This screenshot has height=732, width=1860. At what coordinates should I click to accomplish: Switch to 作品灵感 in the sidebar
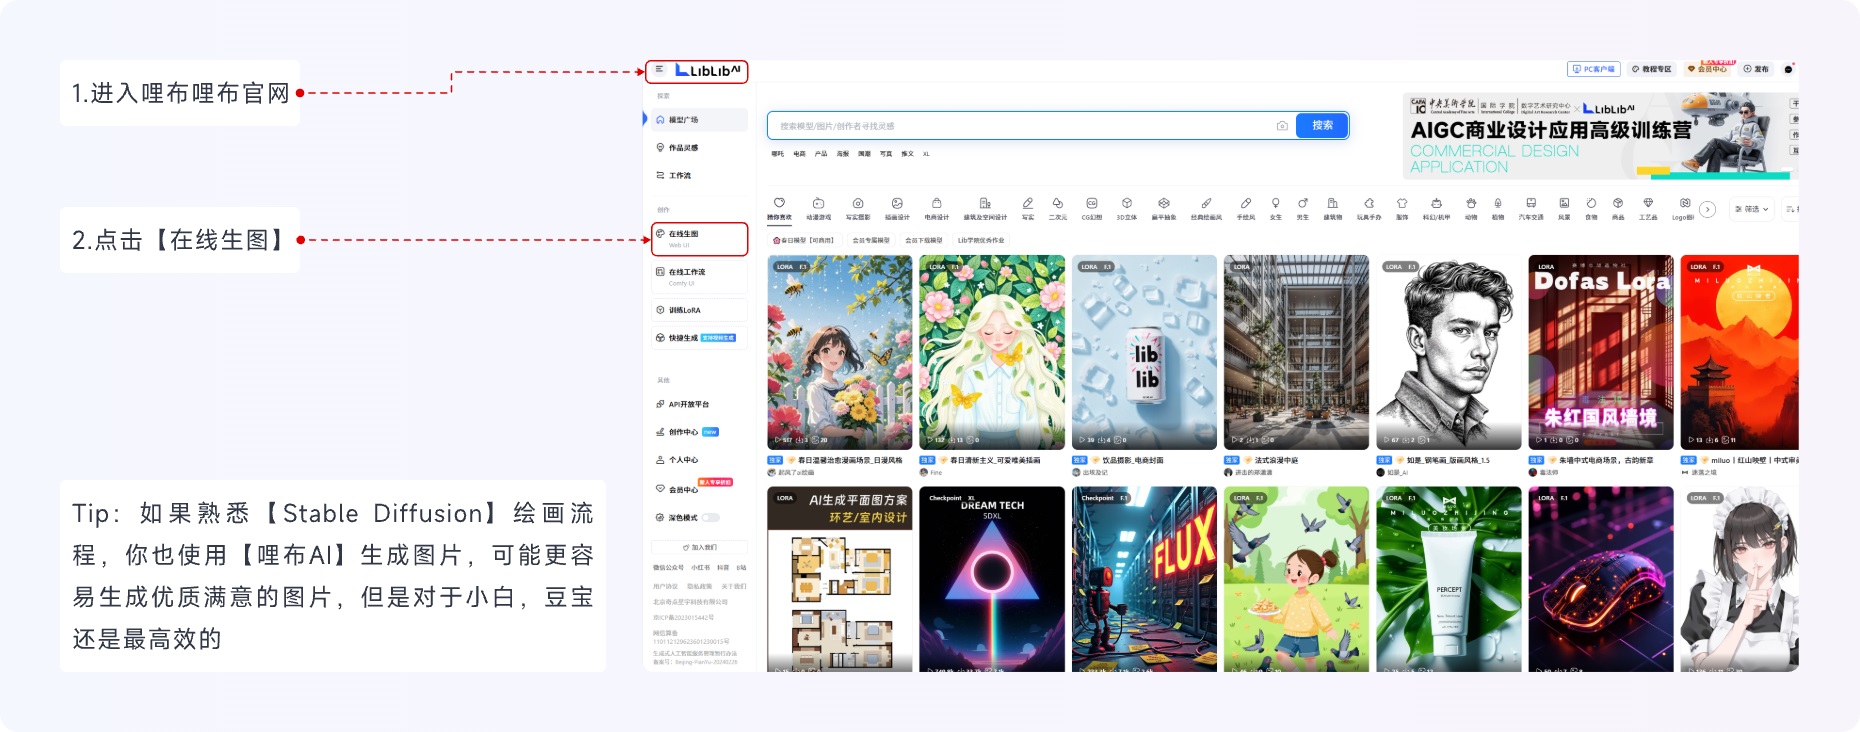[683, 148]
